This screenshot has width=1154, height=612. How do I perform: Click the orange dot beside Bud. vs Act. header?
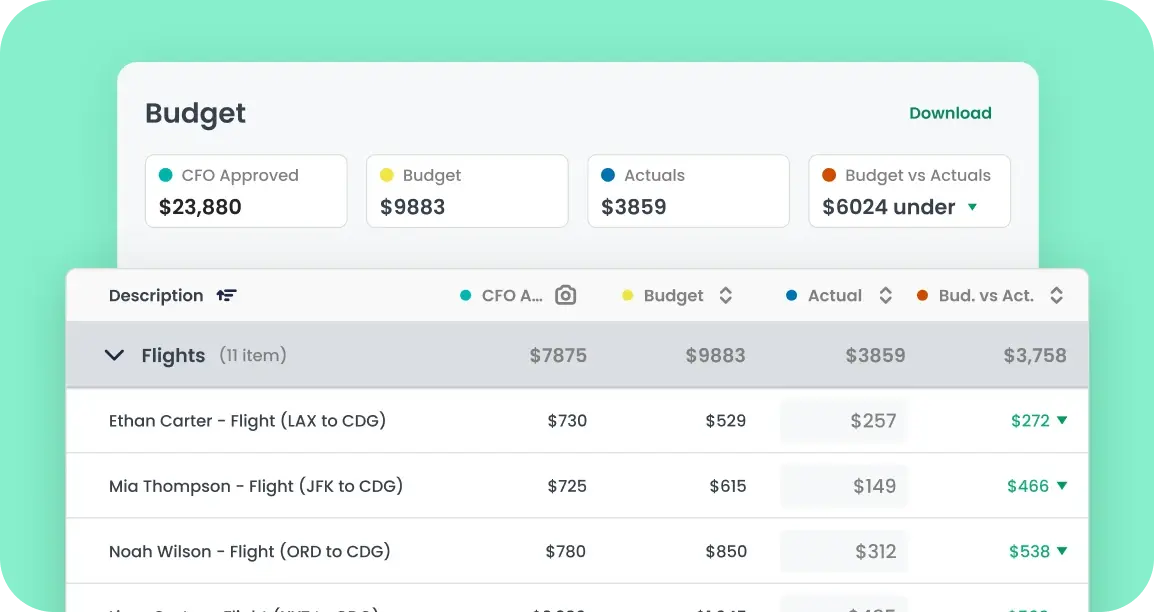coord(922,296)
